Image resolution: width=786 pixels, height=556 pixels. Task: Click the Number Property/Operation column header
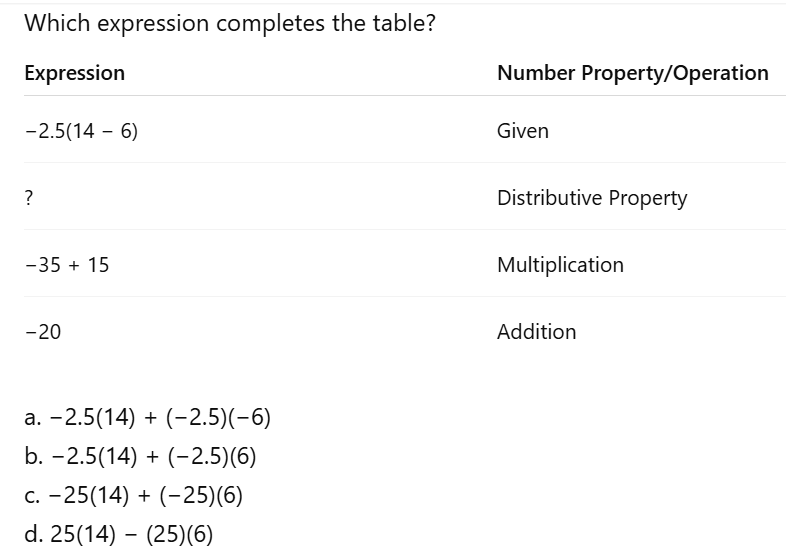633,73
